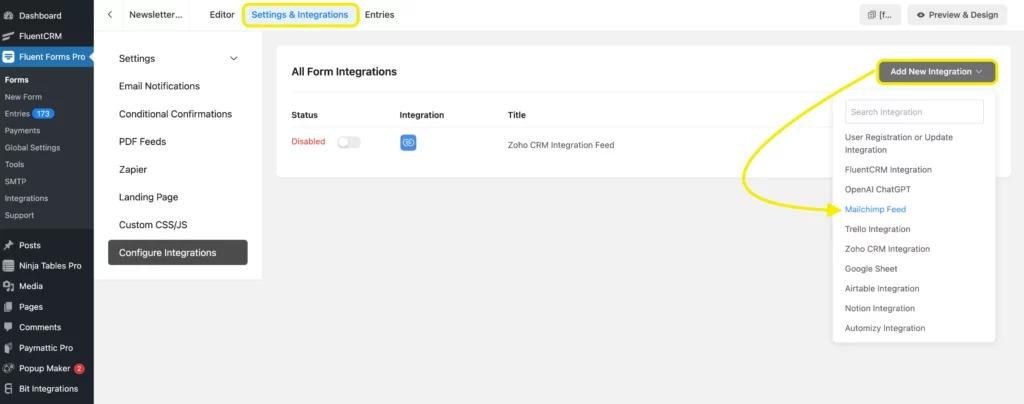The width and height of the screenshot is (1024, 404).
Task: Open Preview & Design
Action: tap(957, 14)
